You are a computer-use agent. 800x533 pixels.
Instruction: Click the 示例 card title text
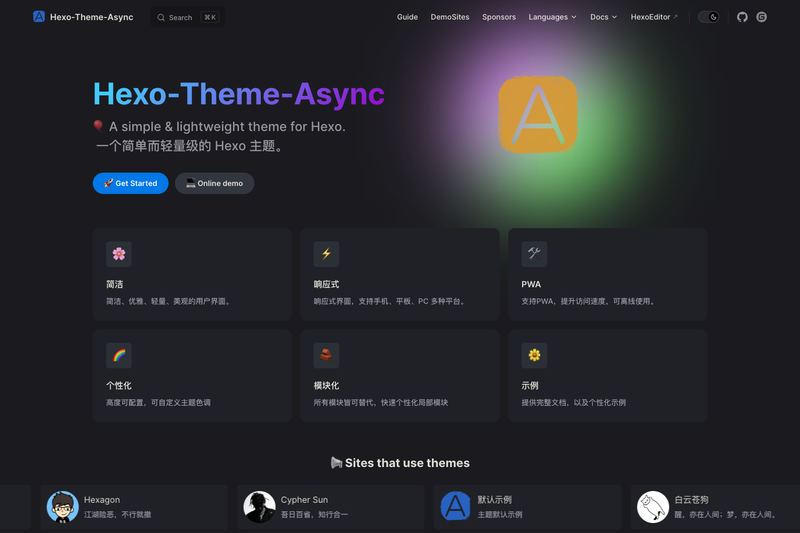[530, 386]
